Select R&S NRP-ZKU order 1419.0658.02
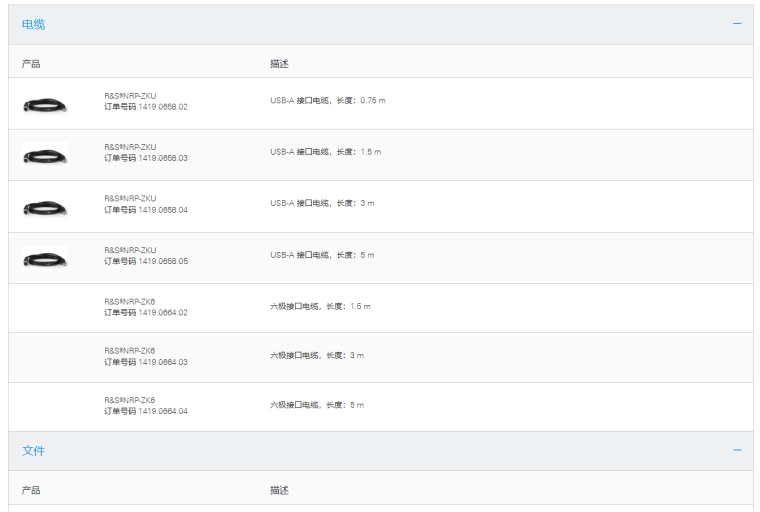The height and width of the screenshot is (512, 760). click(146, 101)
